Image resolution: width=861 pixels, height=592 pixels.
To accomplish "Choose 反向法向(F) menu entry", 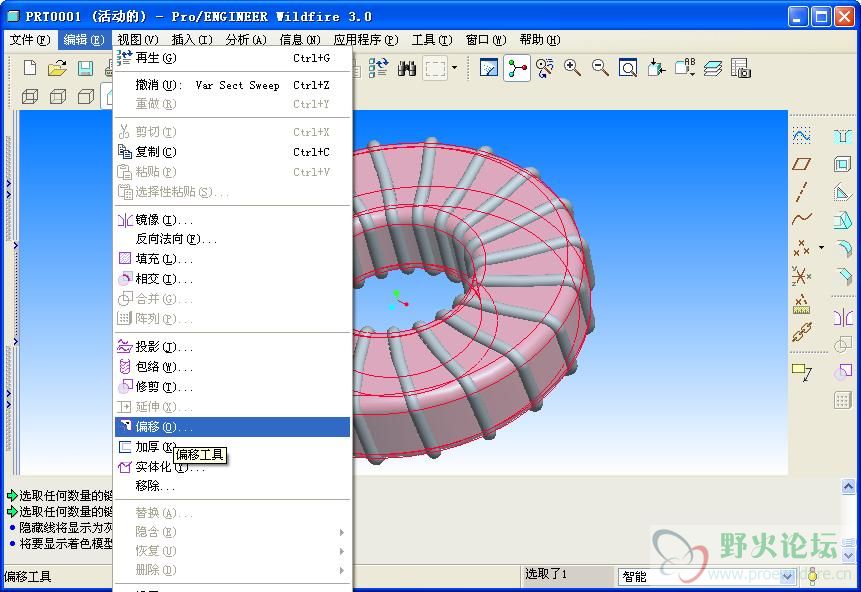I will click(x=232, y=239).
